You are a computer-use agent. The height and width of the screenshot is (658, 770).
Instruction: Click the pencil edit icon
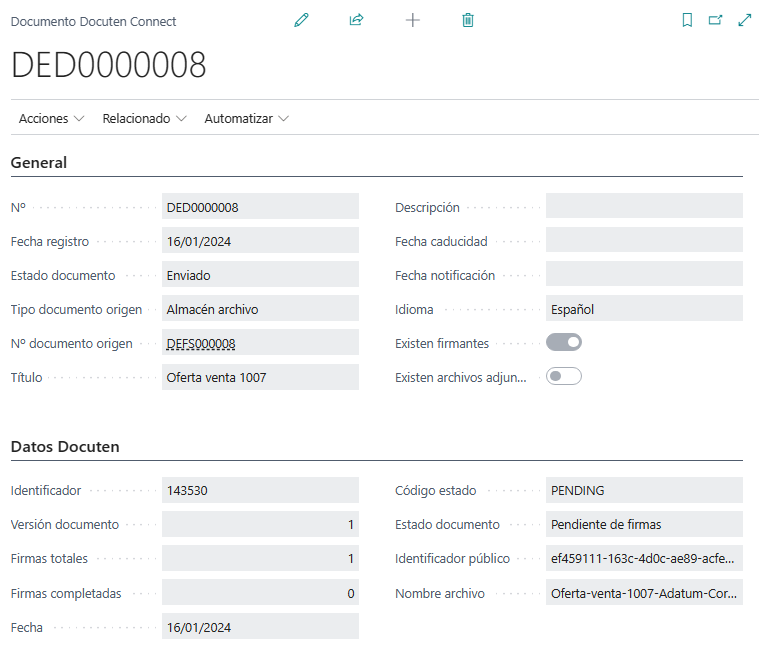[x=302, y=20]
